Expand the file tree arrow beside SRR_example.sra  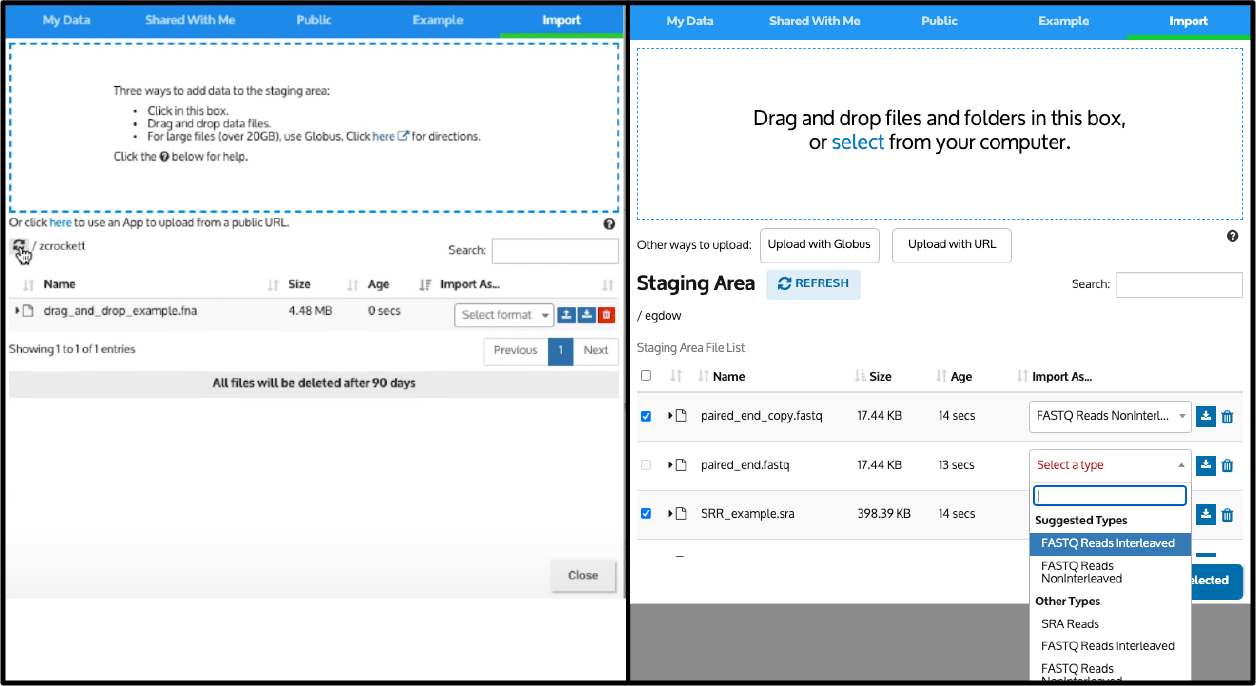point(671,513)
